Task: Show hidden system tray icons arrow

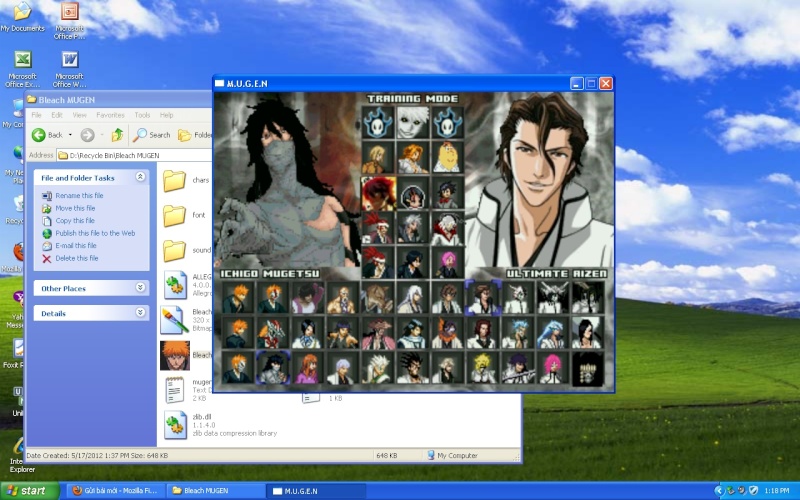Action: point(719,491)
